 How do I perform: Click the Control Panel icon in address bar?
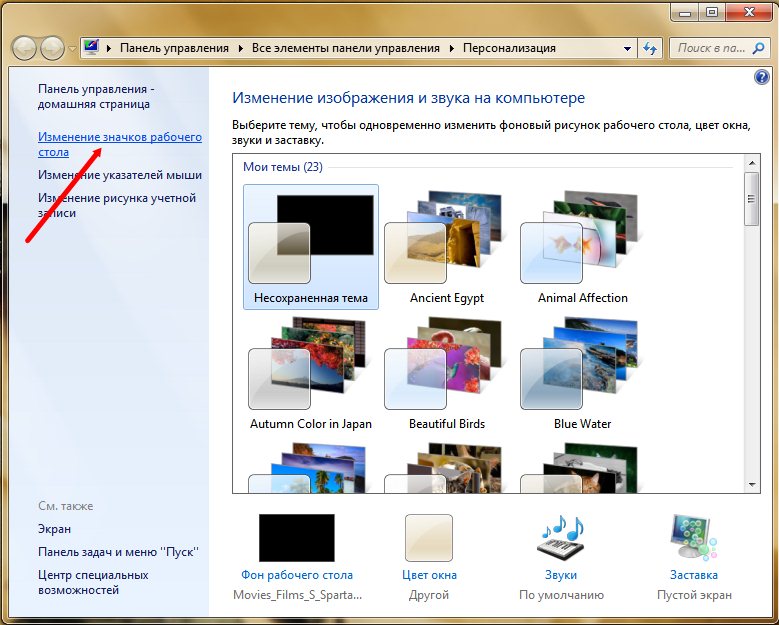92,48
